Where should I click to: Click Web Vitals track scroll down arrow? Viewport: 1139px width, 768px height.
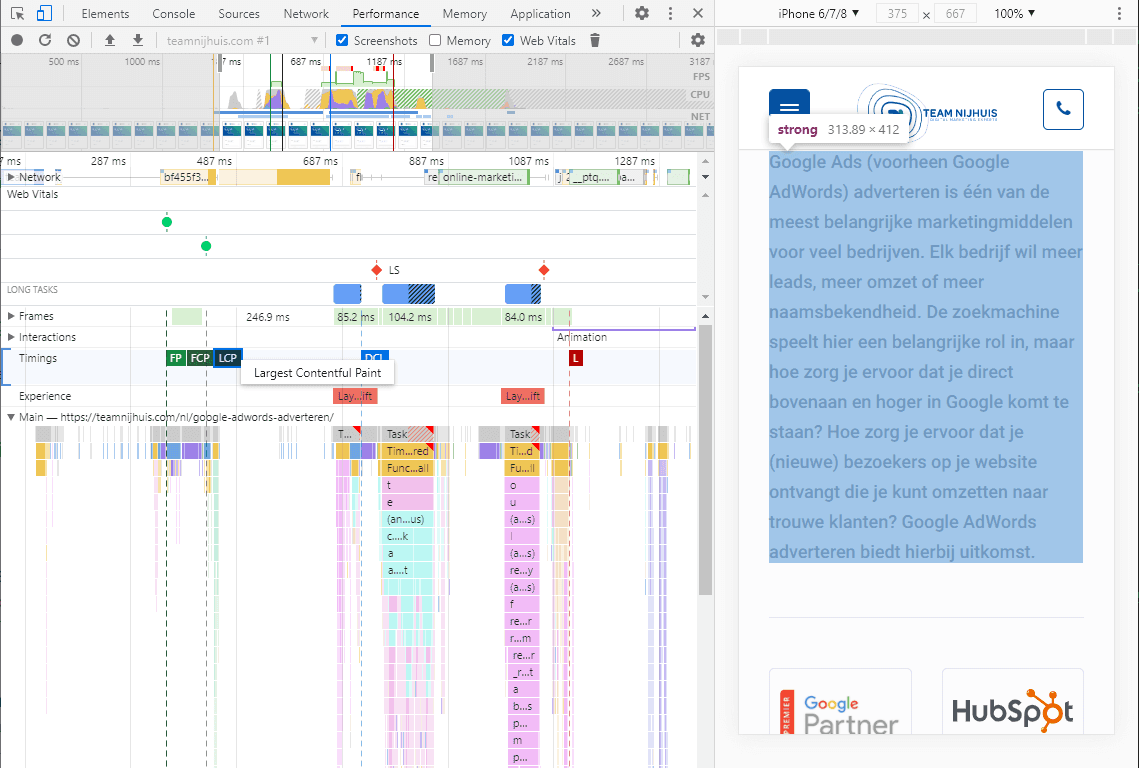click(705, 296)
